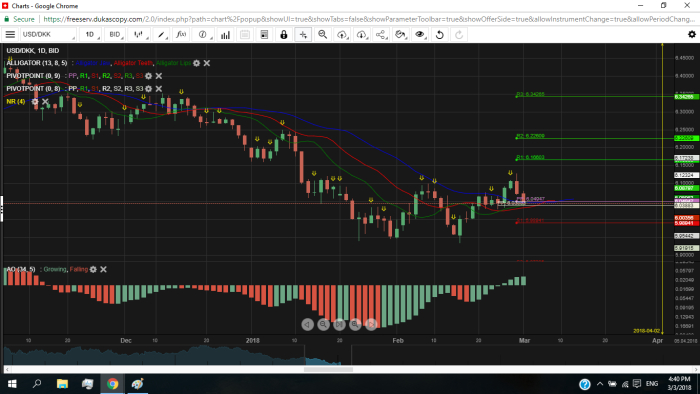
Task: Open File Explorer from the taskbar
Action: pos(62,384)
